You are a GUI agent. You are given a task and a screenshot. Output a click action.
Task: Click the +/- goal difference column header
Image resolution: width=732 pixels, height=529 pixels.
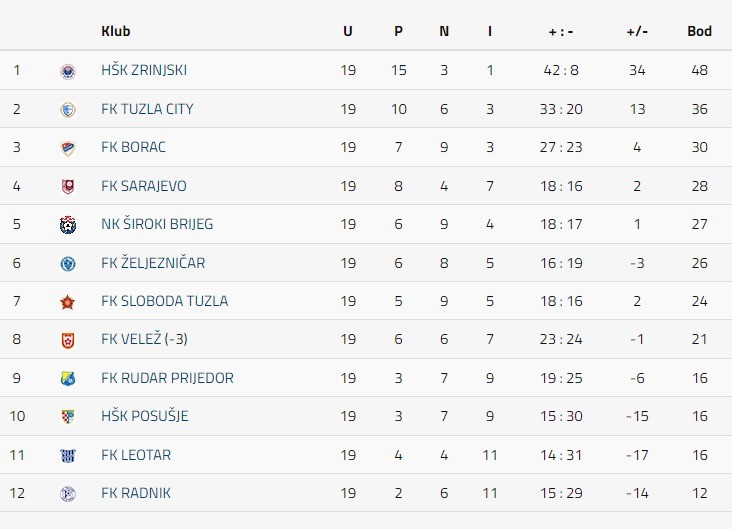coord(637,31)
